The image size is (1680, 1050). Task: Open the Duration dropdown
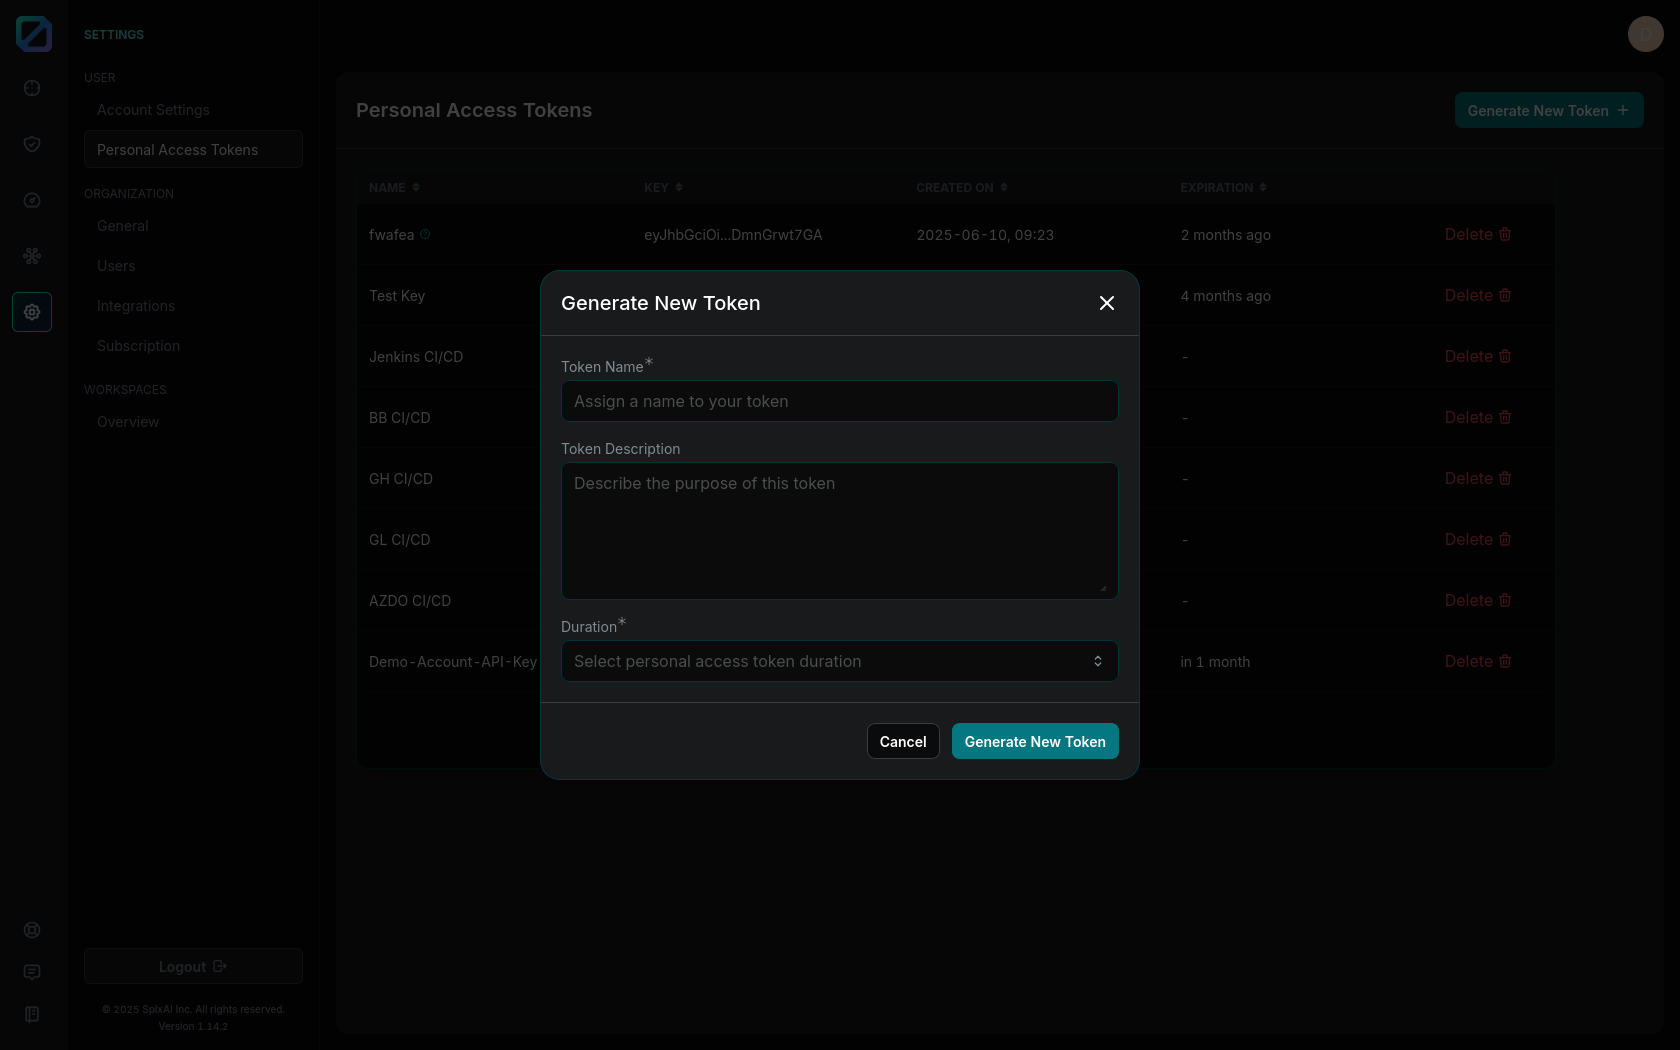[x=839, y=661]
